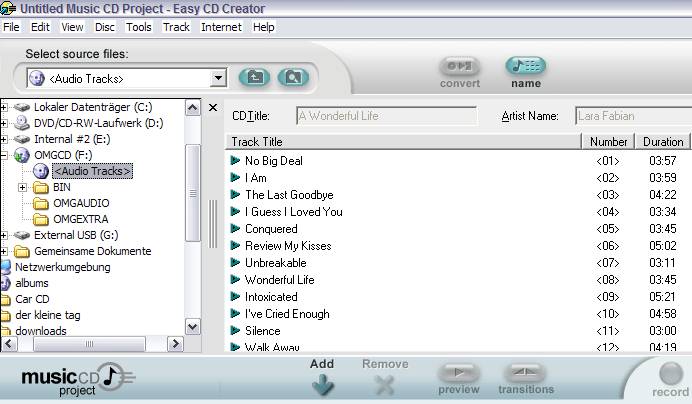Open the source files dropdown arrow
This screenshot has width=692, height=404.
pyautogui.click(x=218, y=79)
